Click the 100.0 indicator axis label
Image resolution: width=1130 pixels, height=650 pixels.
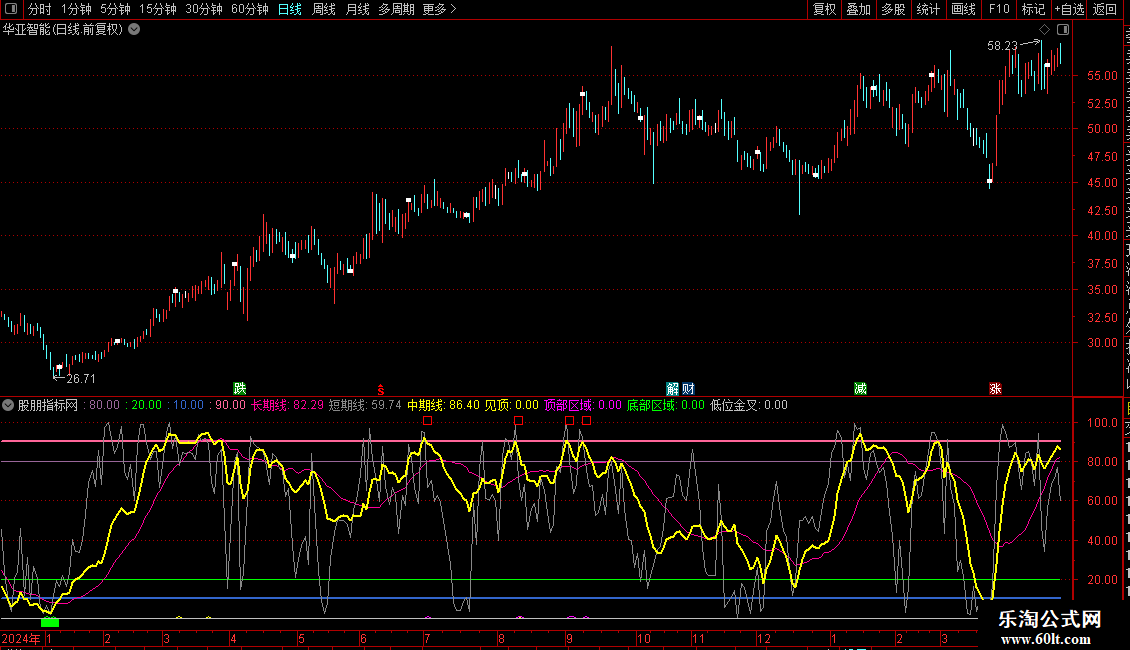[1102, 422]
